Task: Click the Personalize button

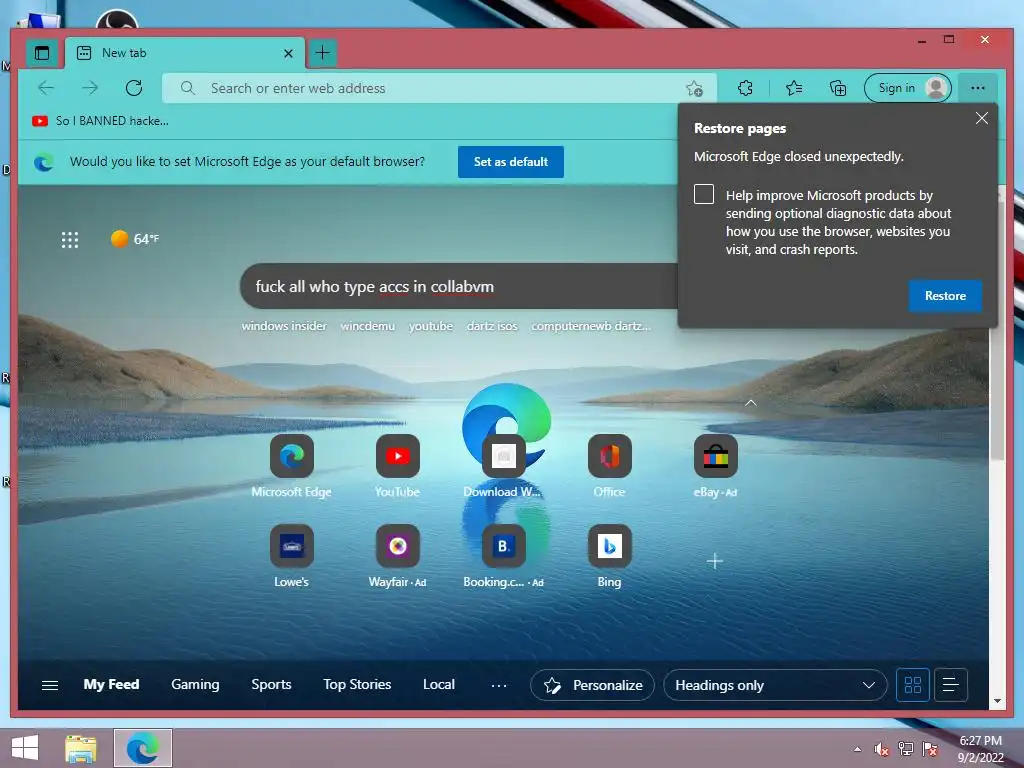Action: (x=592, y=685)
